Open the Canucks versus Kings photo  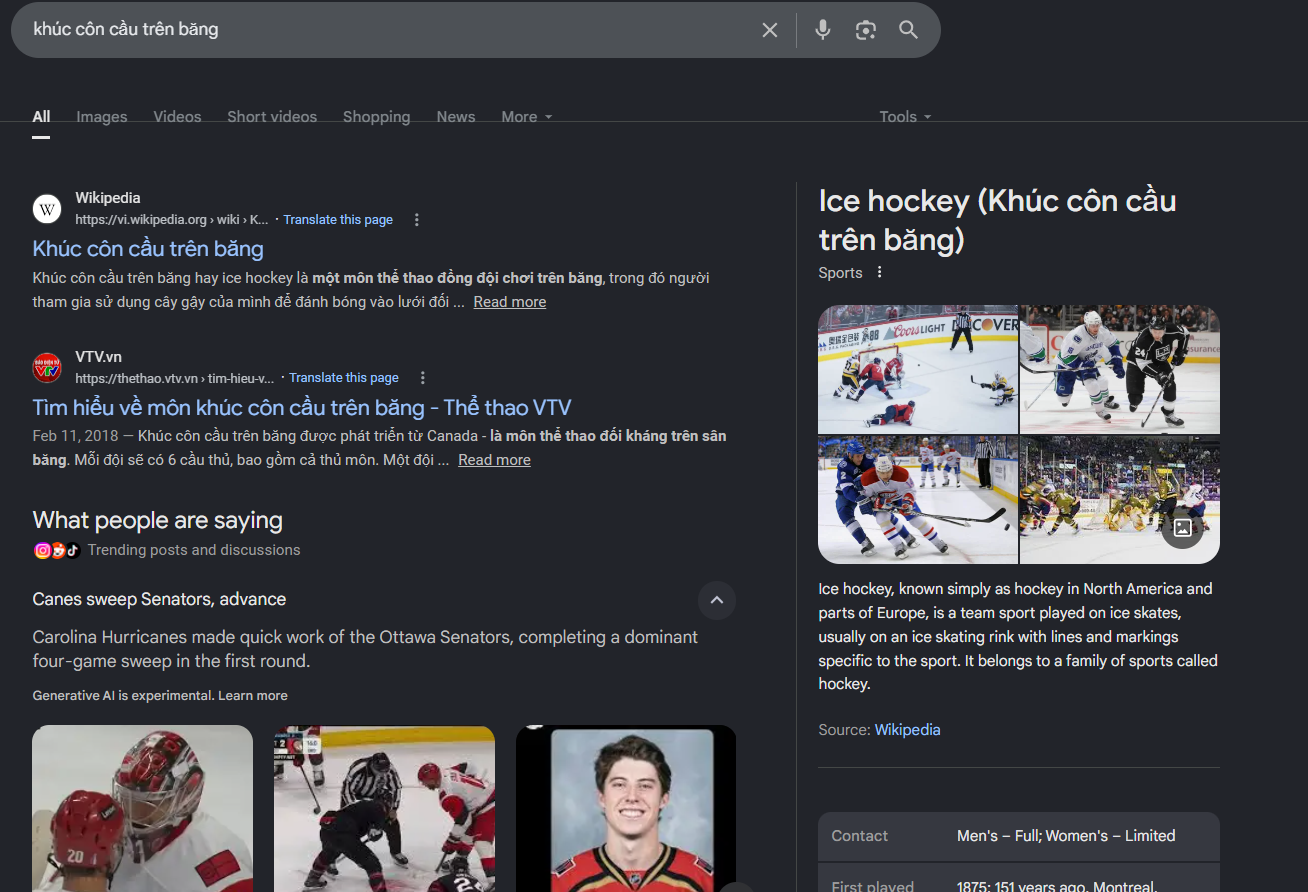coord(1120,369)
